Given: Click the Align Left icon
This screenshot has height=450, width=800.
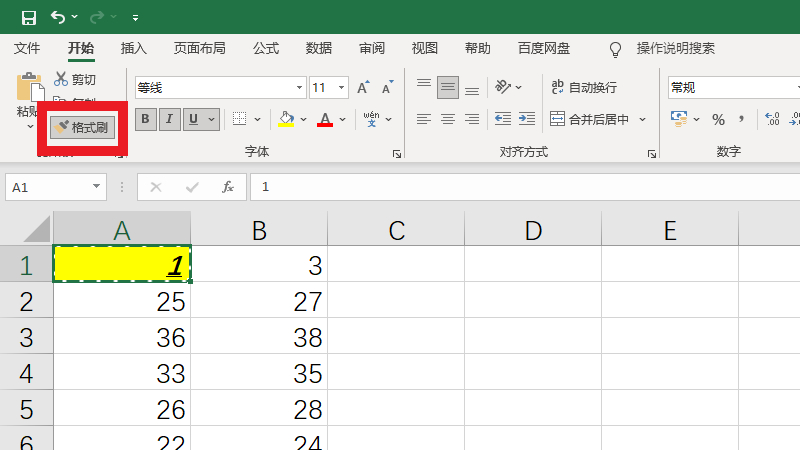Looking at the screenshot, I should (423, 119).
